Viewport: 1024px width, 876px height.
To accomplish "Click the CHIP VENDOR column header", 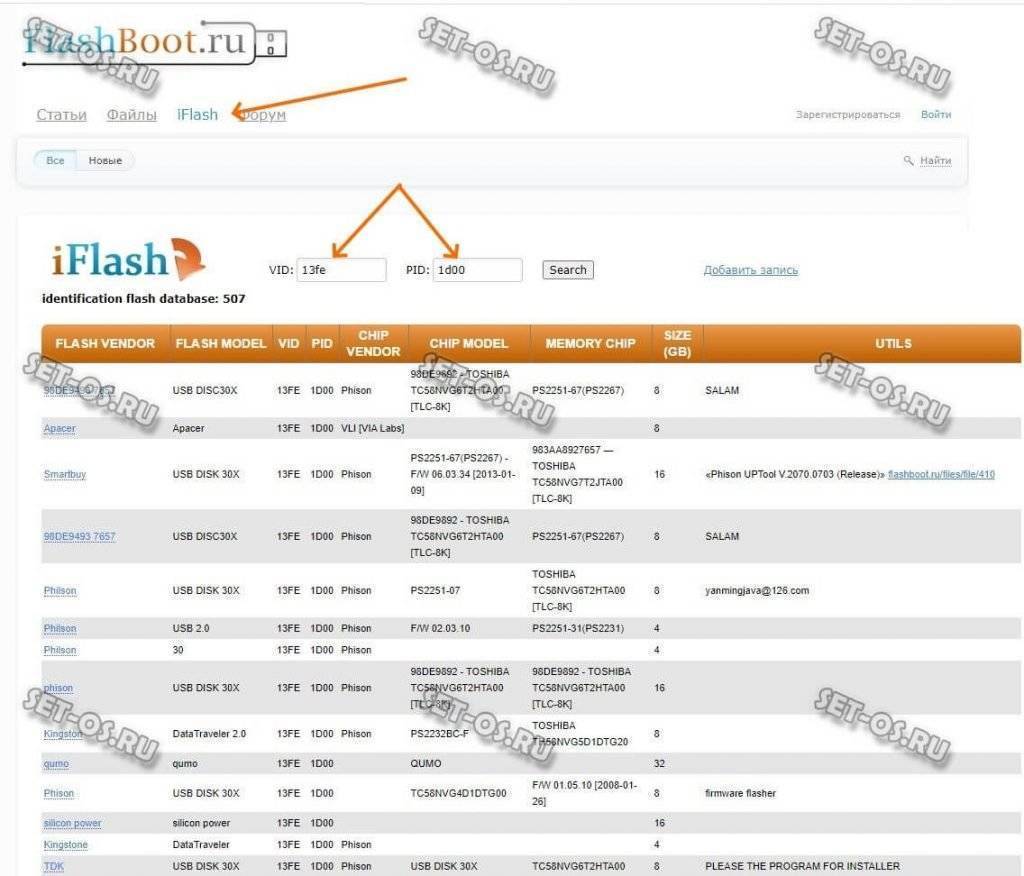I will (x=373, y=344).
